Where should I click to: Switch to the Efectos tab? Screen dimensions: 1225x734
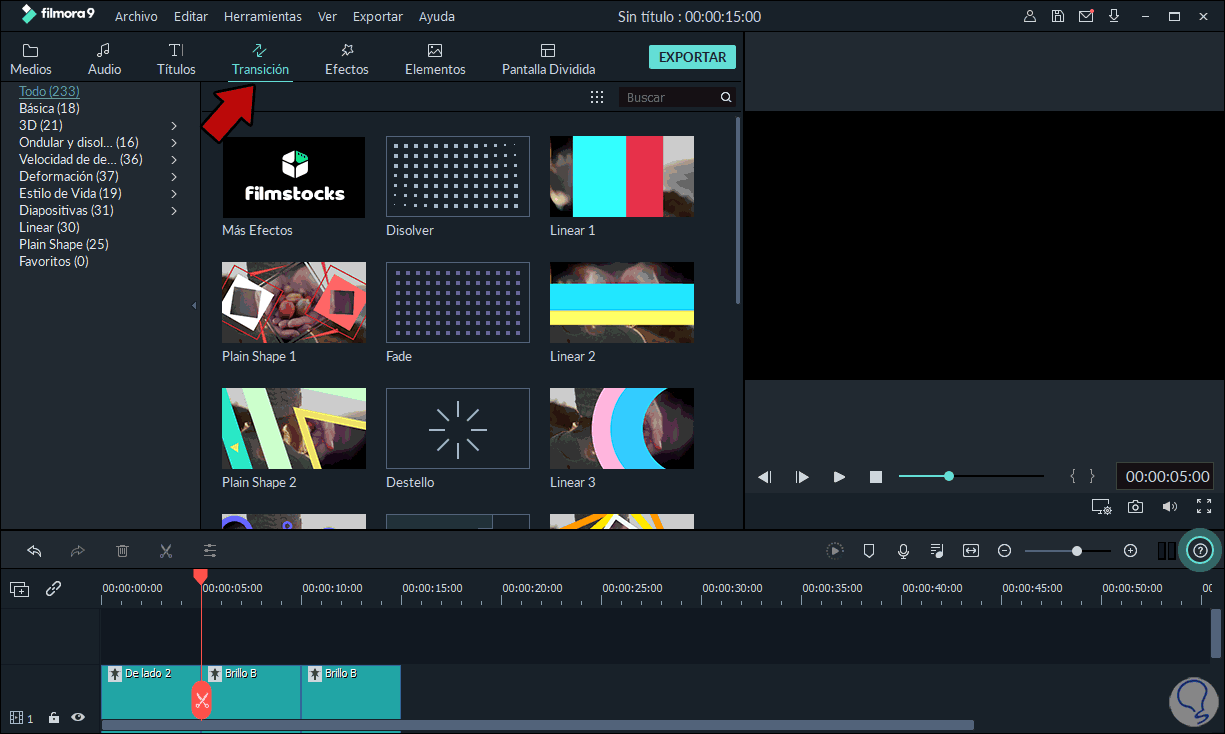[346, 57]
